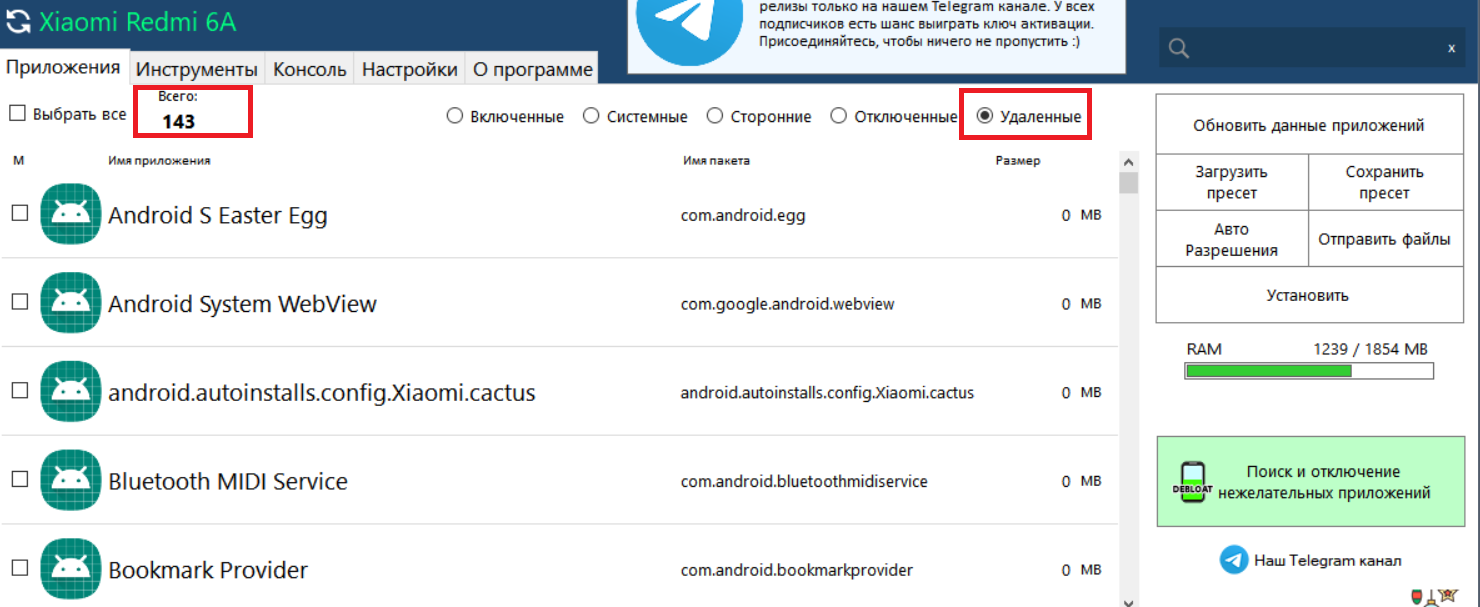The height and width of the screenshot is (607, 1480).
Task: Click the scroll up arrow of the app list
Action: click(x=1129, y=162)
